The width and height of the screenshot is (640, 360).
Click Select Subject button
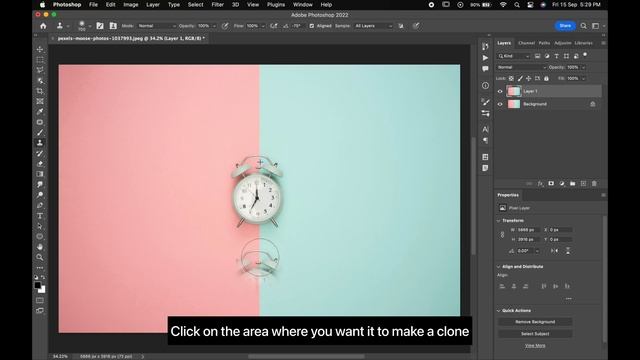[x=535, y=333]
